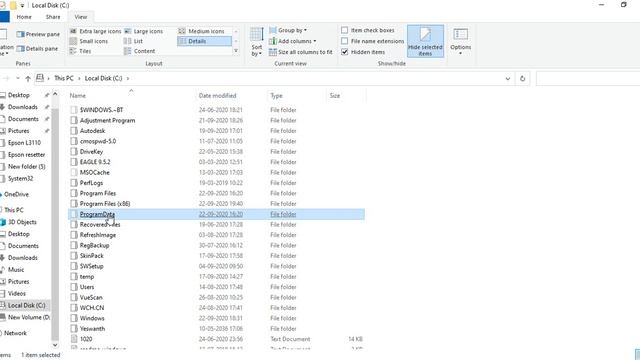Select the 1020 text document icon

click(x=73, y=339)
